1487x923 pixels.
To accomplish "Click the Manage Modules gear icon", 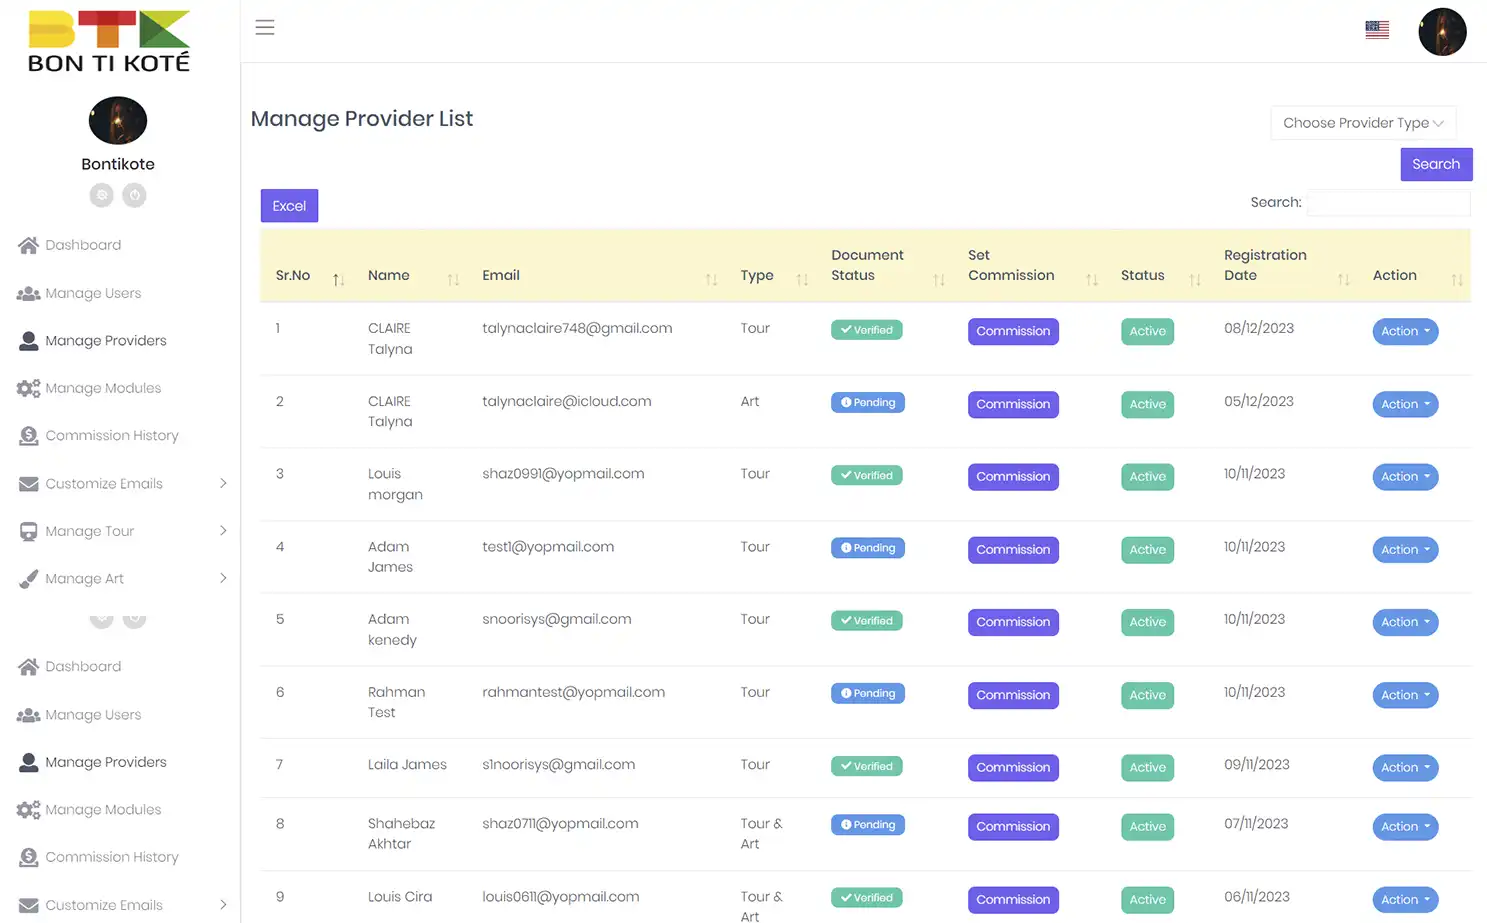I will tap(29, 388).
